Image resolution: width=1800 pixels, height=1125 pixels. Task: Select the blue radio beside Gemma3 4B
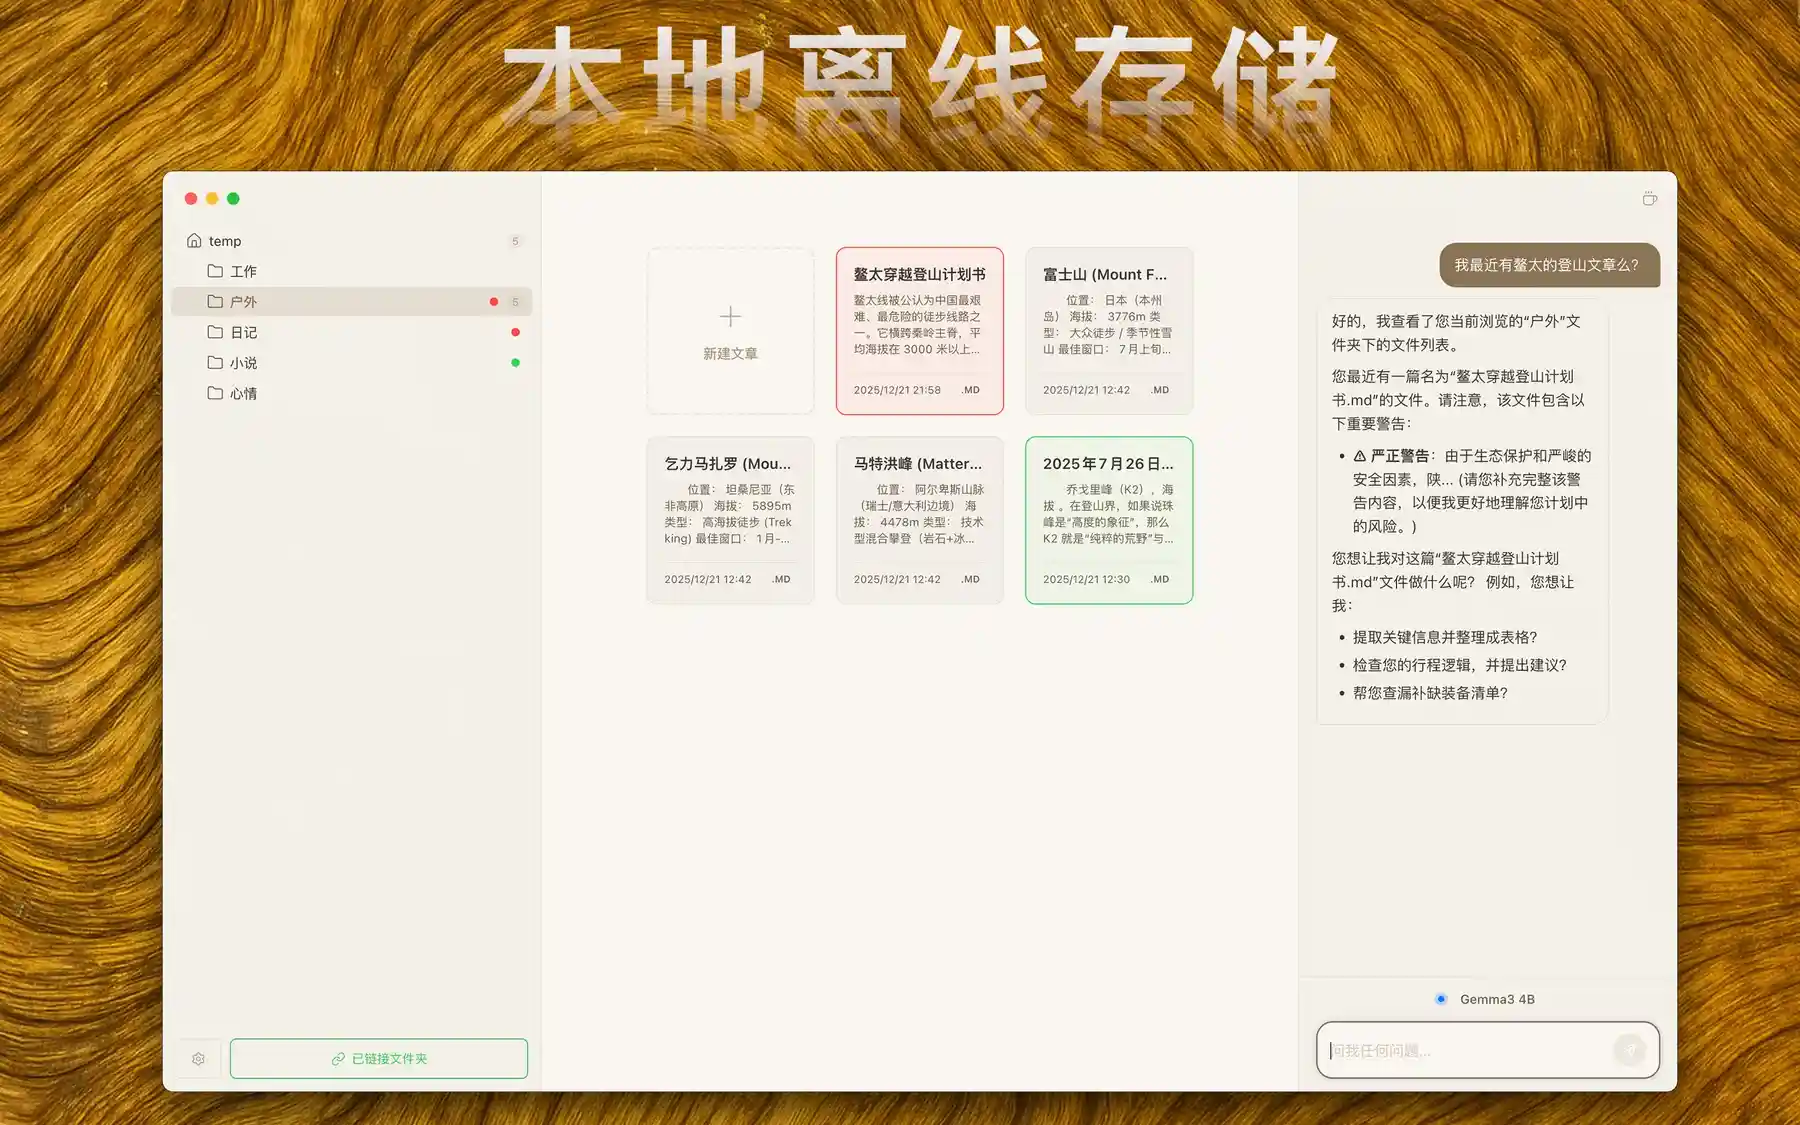(1440, 998)
